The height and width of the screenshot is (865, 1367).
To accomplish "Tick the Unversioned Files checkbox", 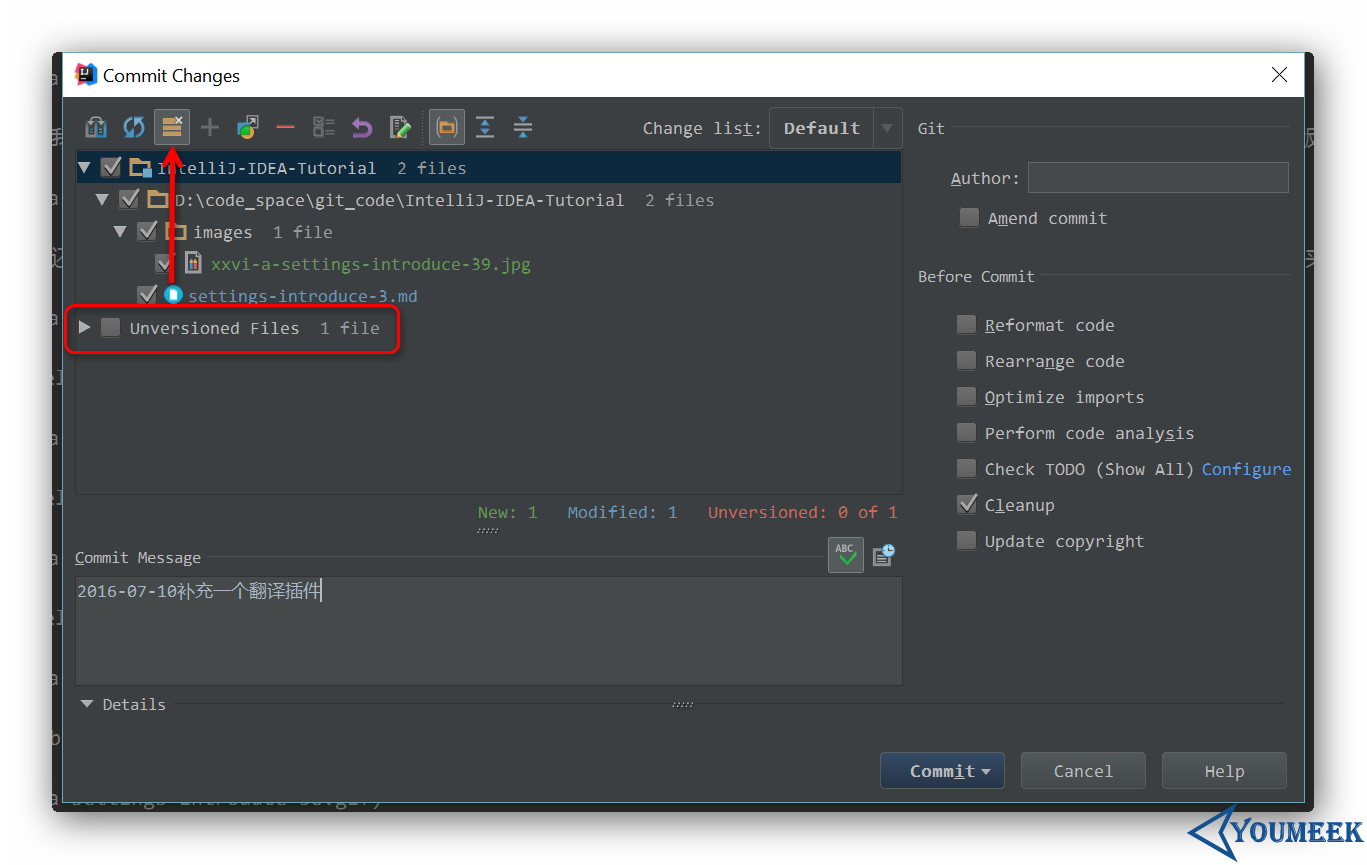I will point(110,328).
